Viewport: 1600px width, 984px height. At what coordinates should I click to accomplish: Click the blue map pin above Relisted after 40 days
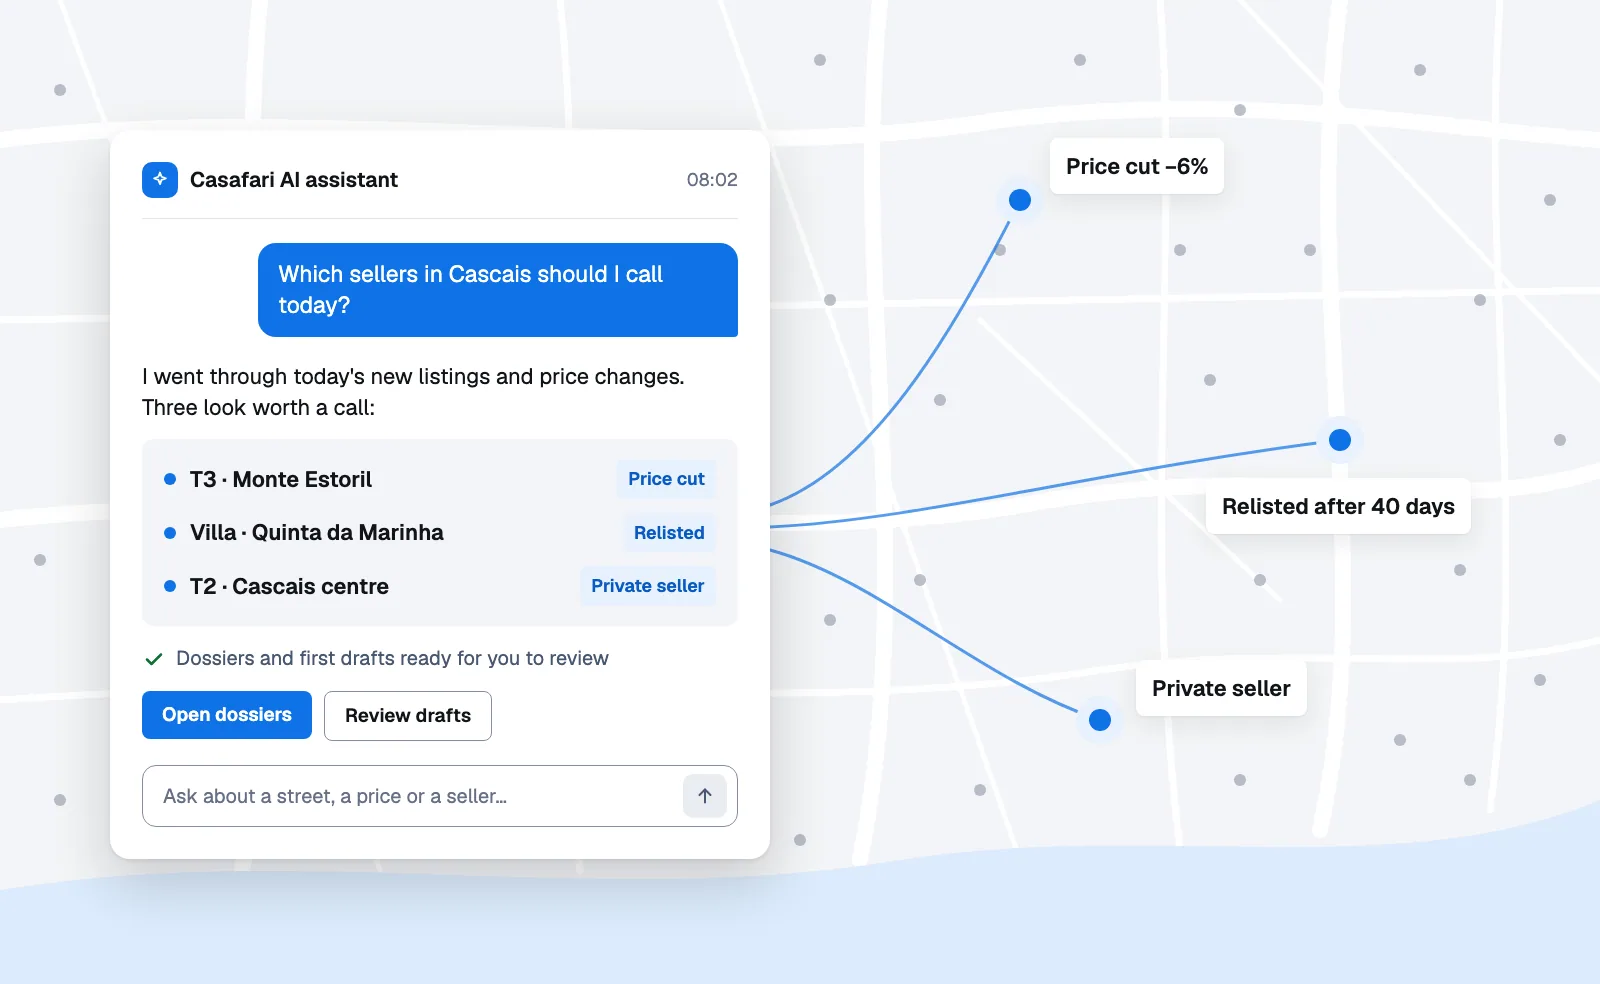pos(1340,440)
